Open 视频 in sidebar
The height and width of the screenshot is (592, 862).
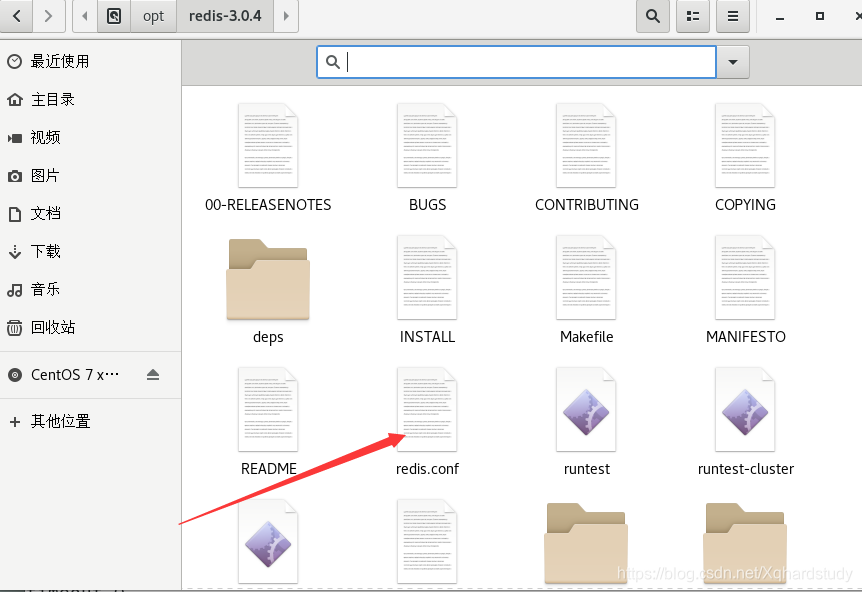(90, 137)
